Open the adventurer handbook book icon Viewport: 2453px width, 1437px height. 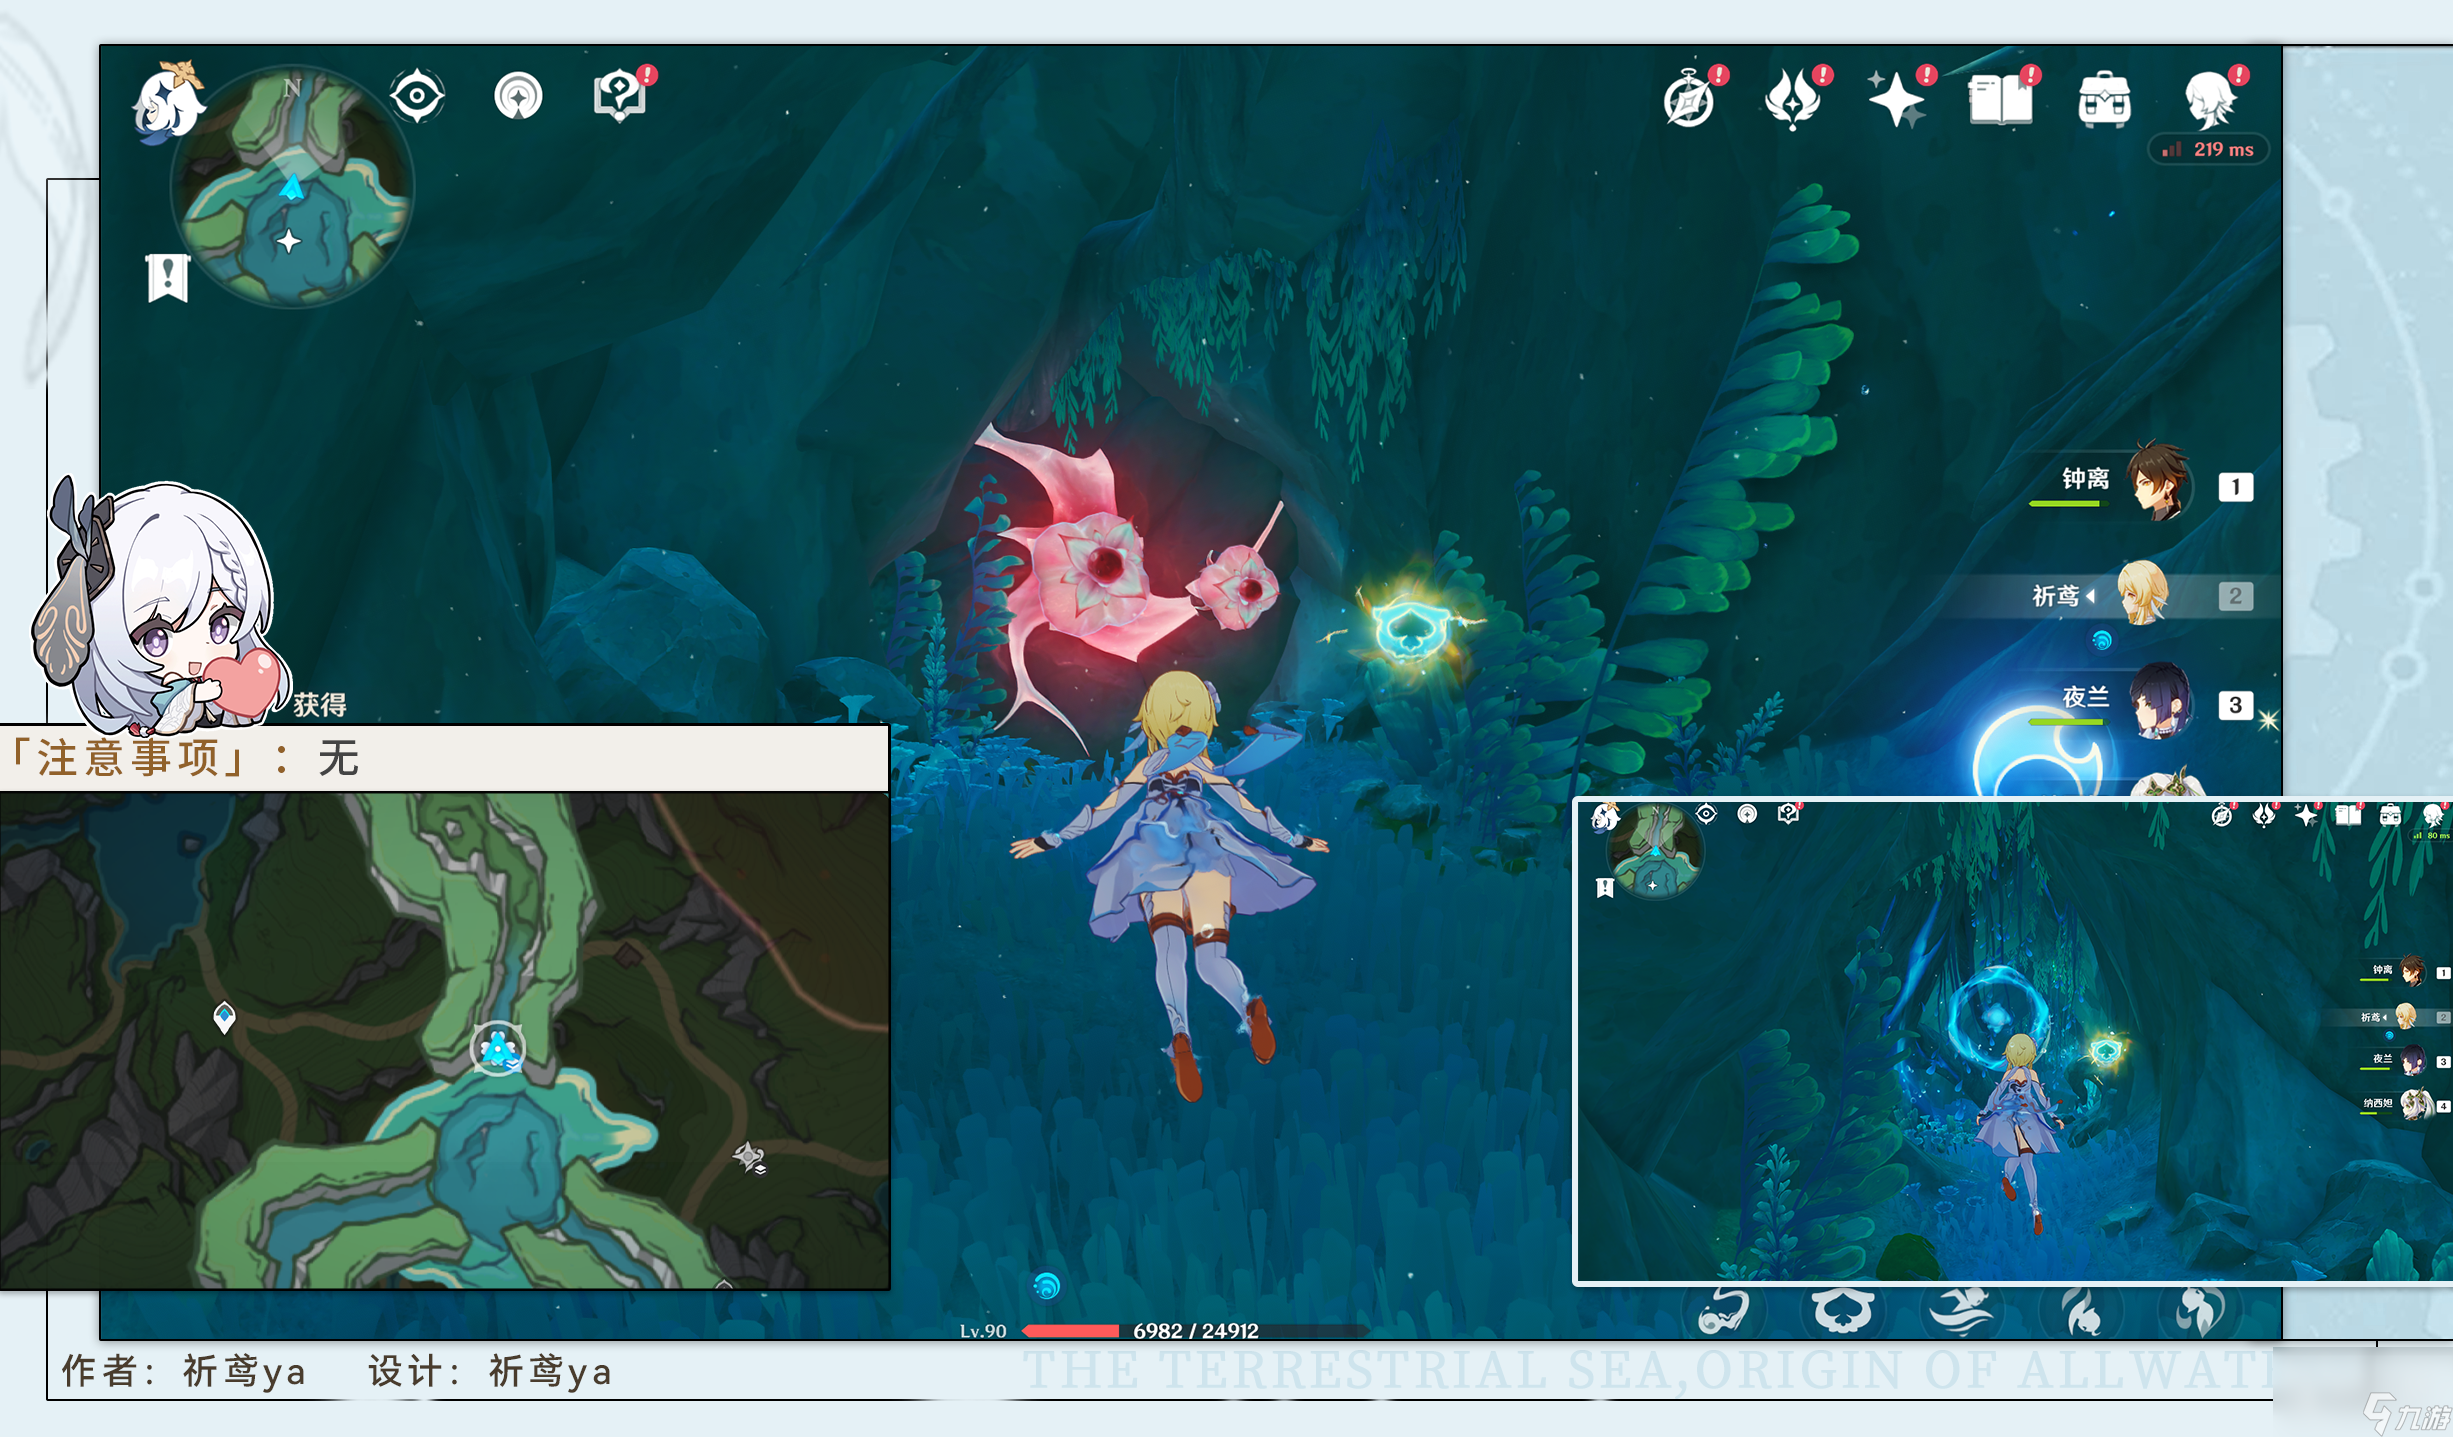(x=2000, y=100)
